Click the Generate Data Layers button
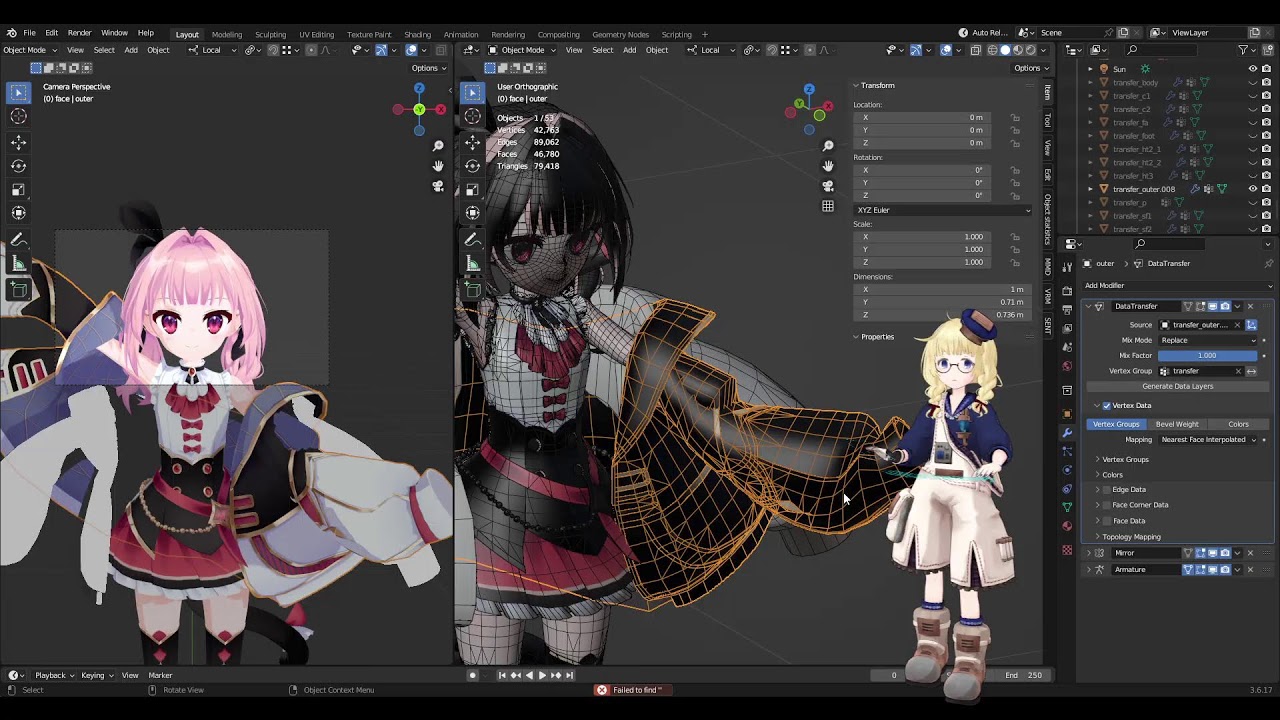The height and width of the screenshot is (720, 1280). click(x=1177, y=386)
